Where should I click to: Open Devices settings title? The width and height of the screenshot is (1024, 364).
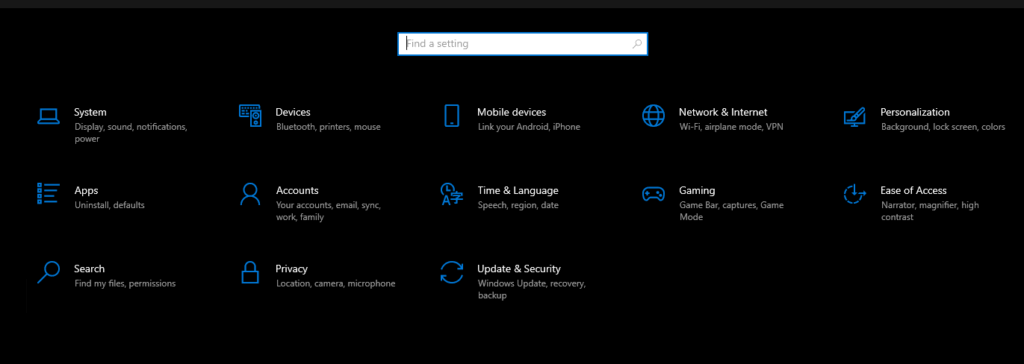pos(293,112)
